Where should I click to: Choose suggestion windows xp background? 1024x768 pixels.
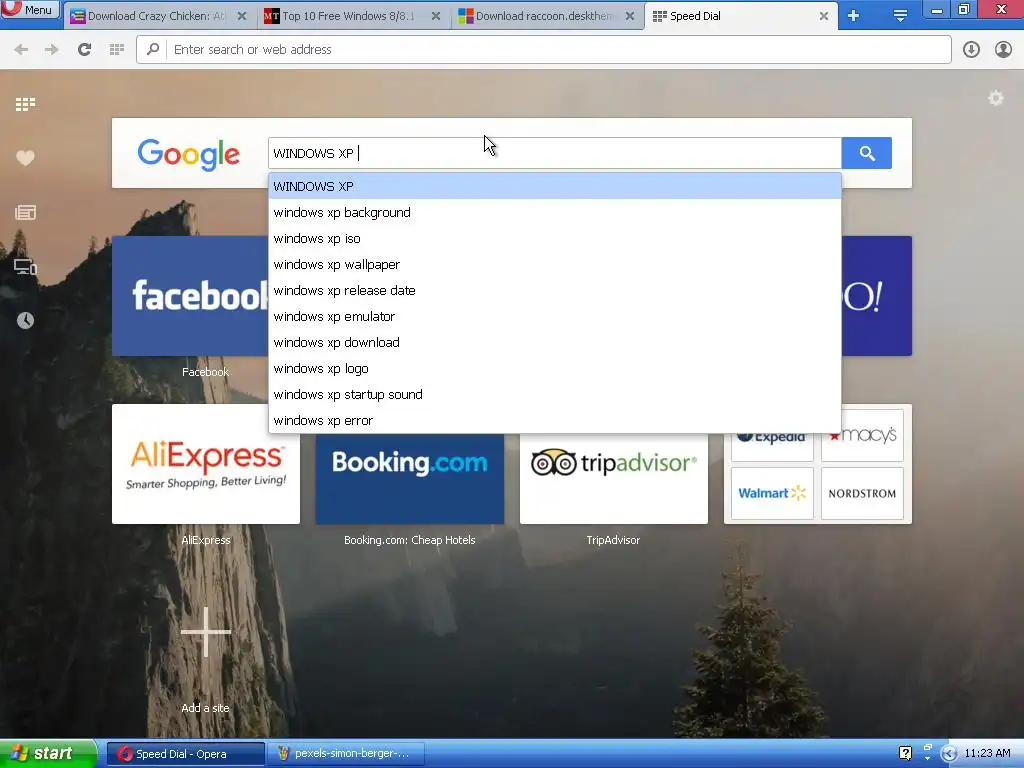554,212
